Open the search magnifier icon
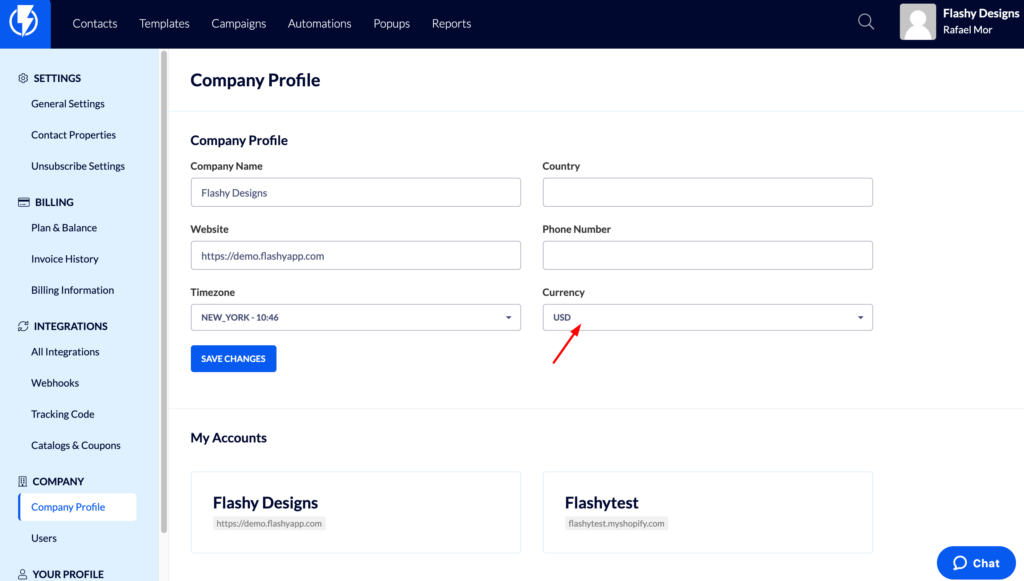Image resolution: width=1024 pixels, height=581 pixels. [866, 22]
